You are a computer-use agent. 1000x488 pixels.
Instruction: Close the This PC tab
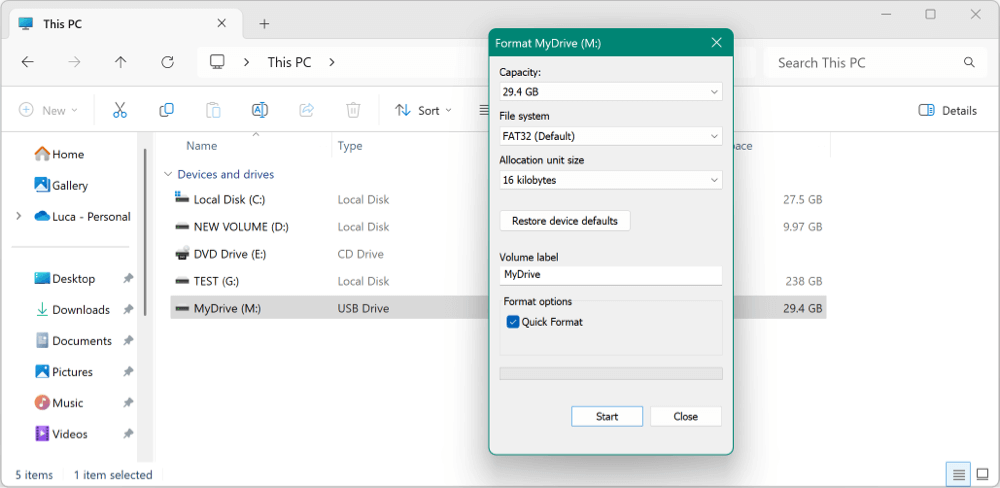coord(221,24)
